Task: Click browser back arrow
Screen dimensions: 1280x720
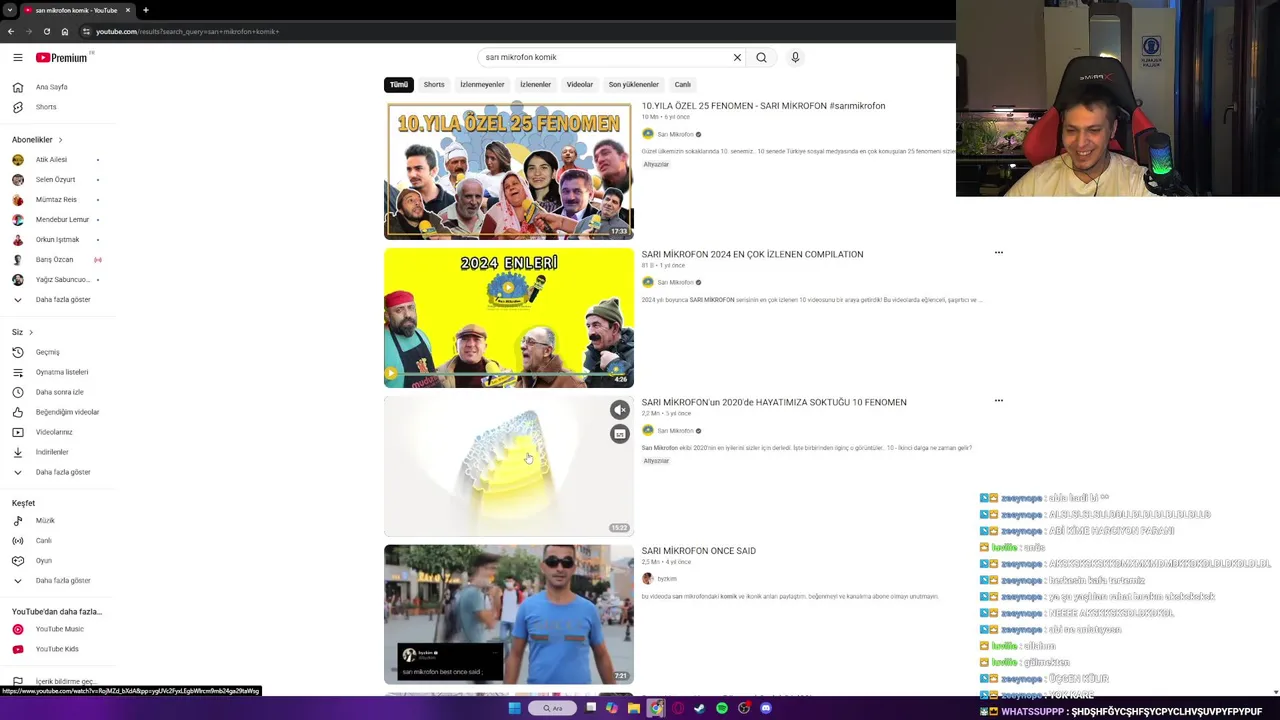Action: [x=11, y=31]
